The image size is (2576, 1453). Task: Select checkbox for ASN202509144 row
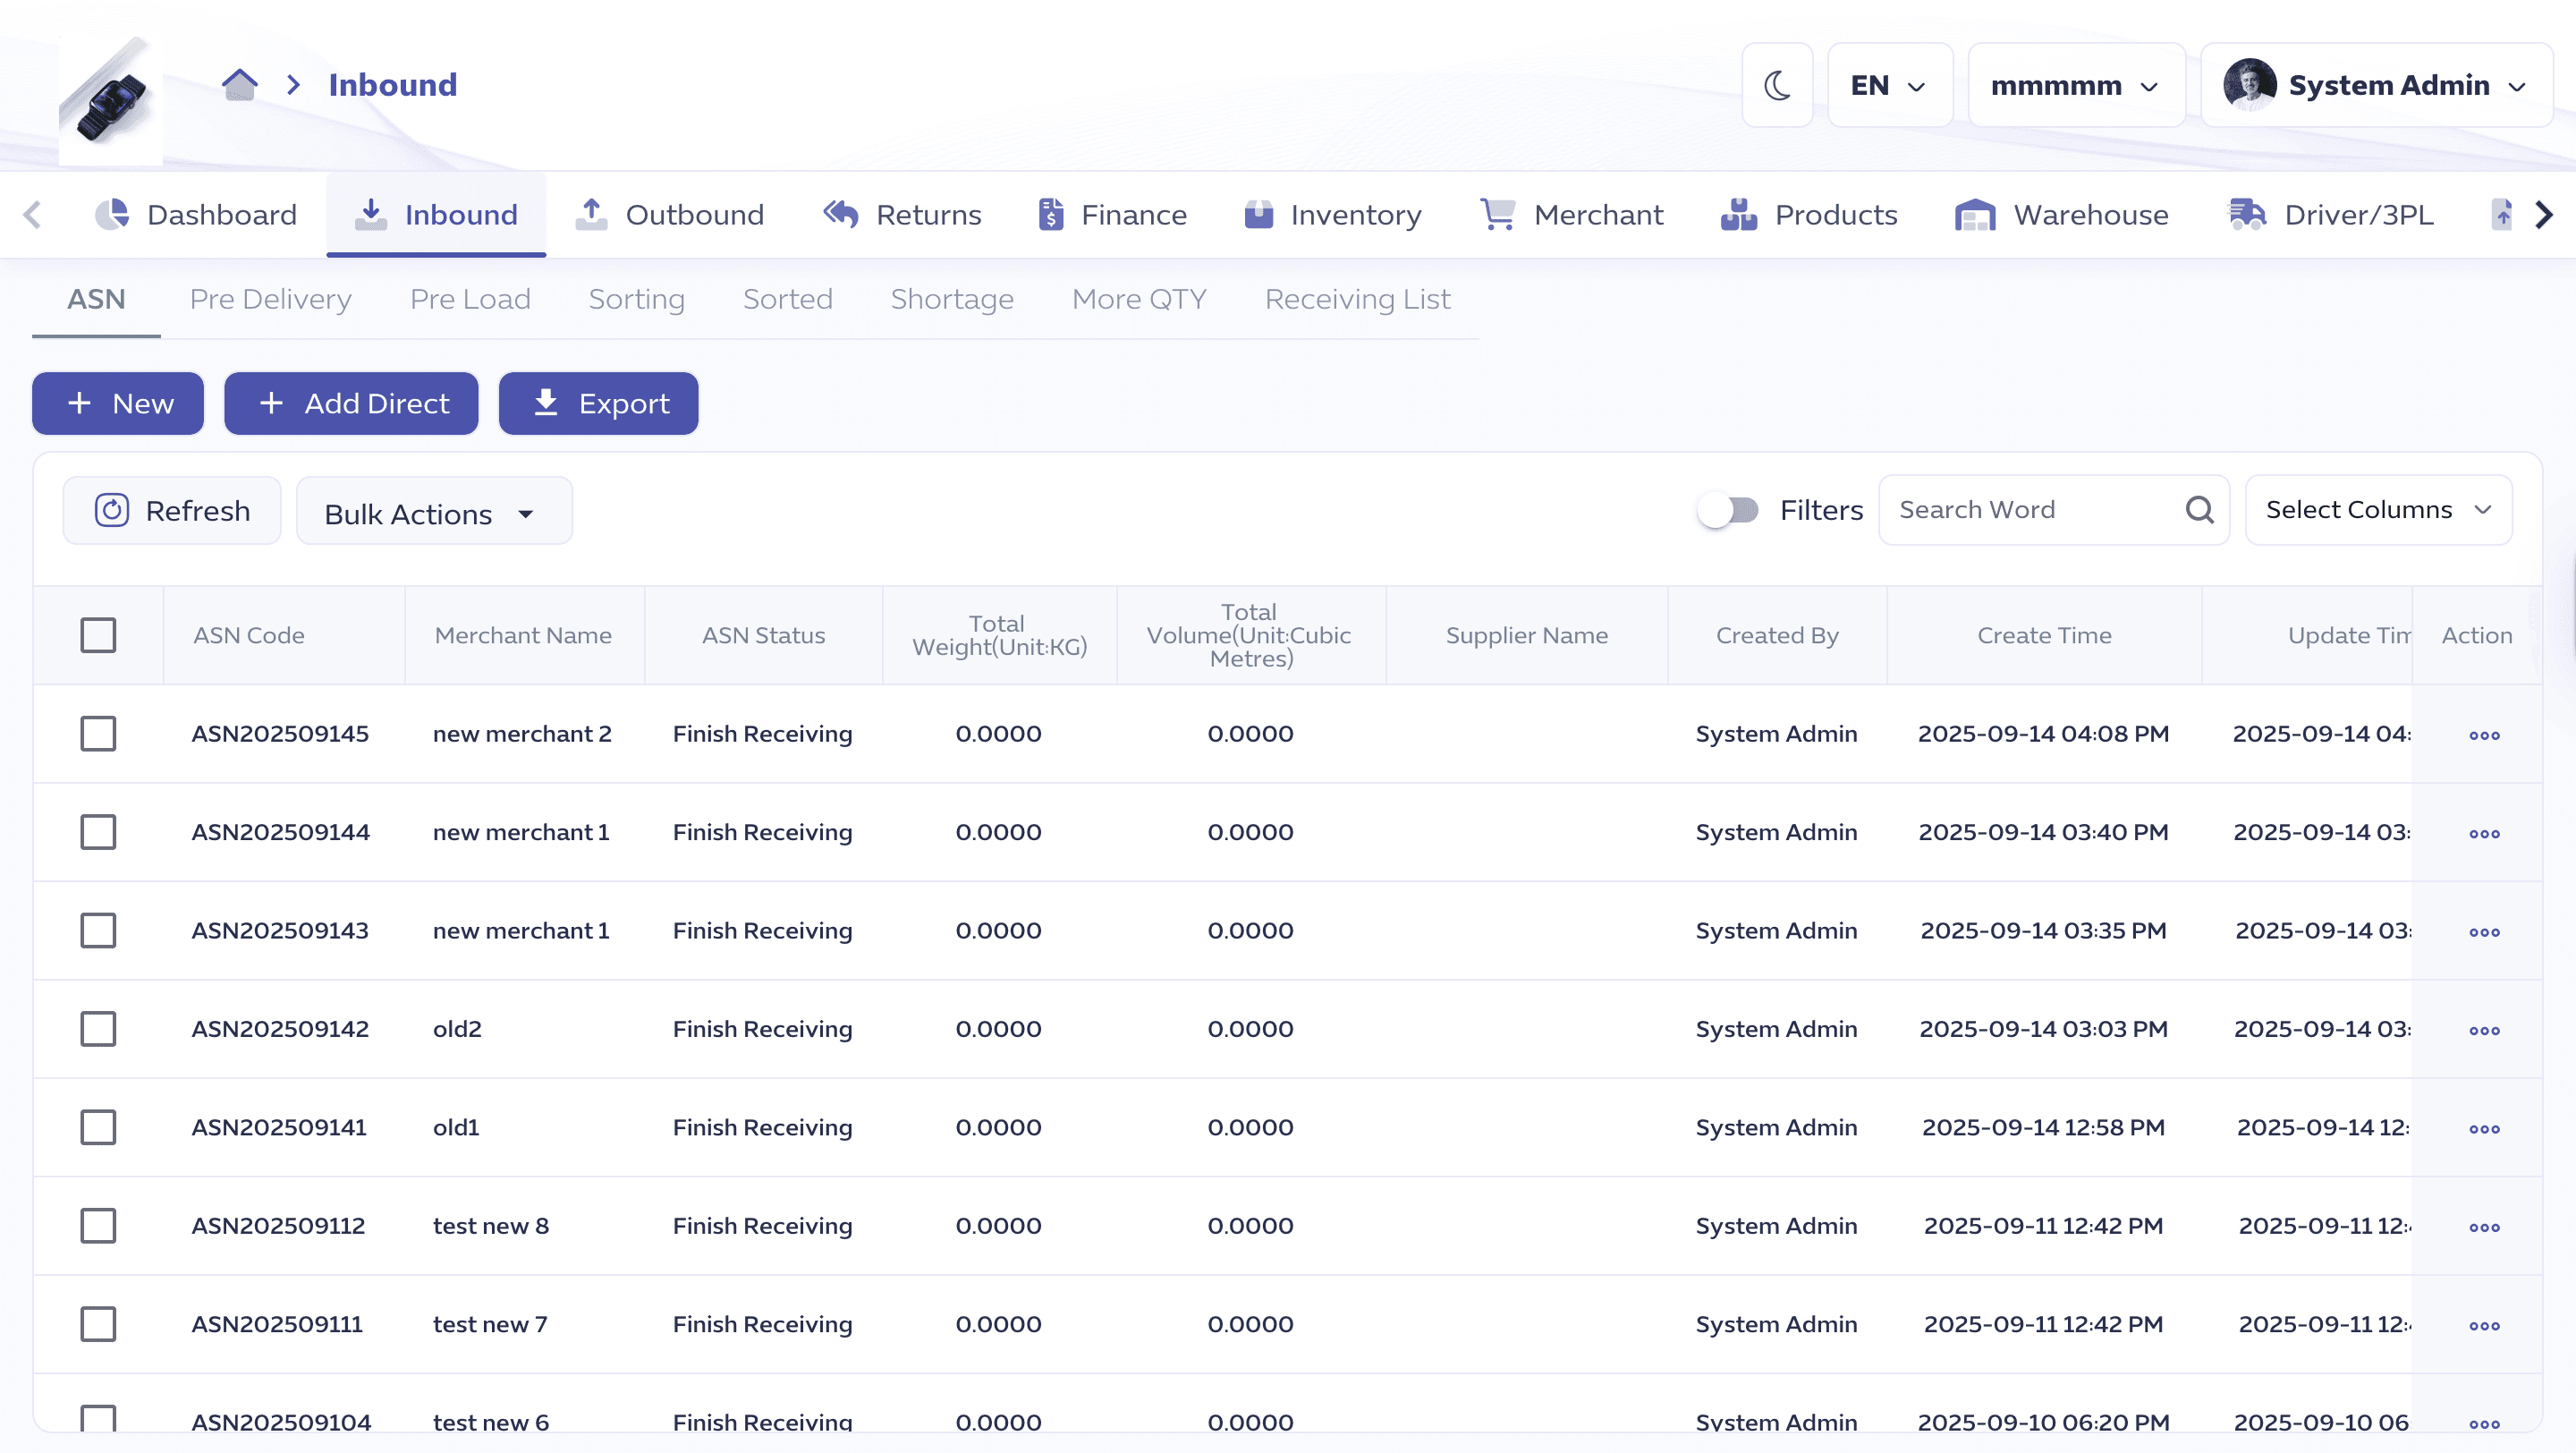pos(98,832)
